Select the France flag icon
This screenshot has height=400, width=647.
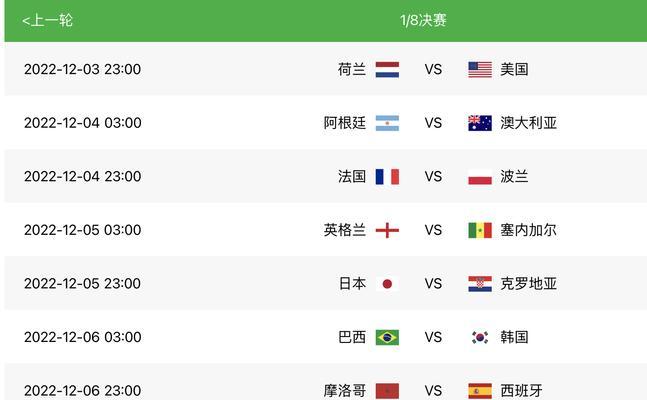click(387, 177)
